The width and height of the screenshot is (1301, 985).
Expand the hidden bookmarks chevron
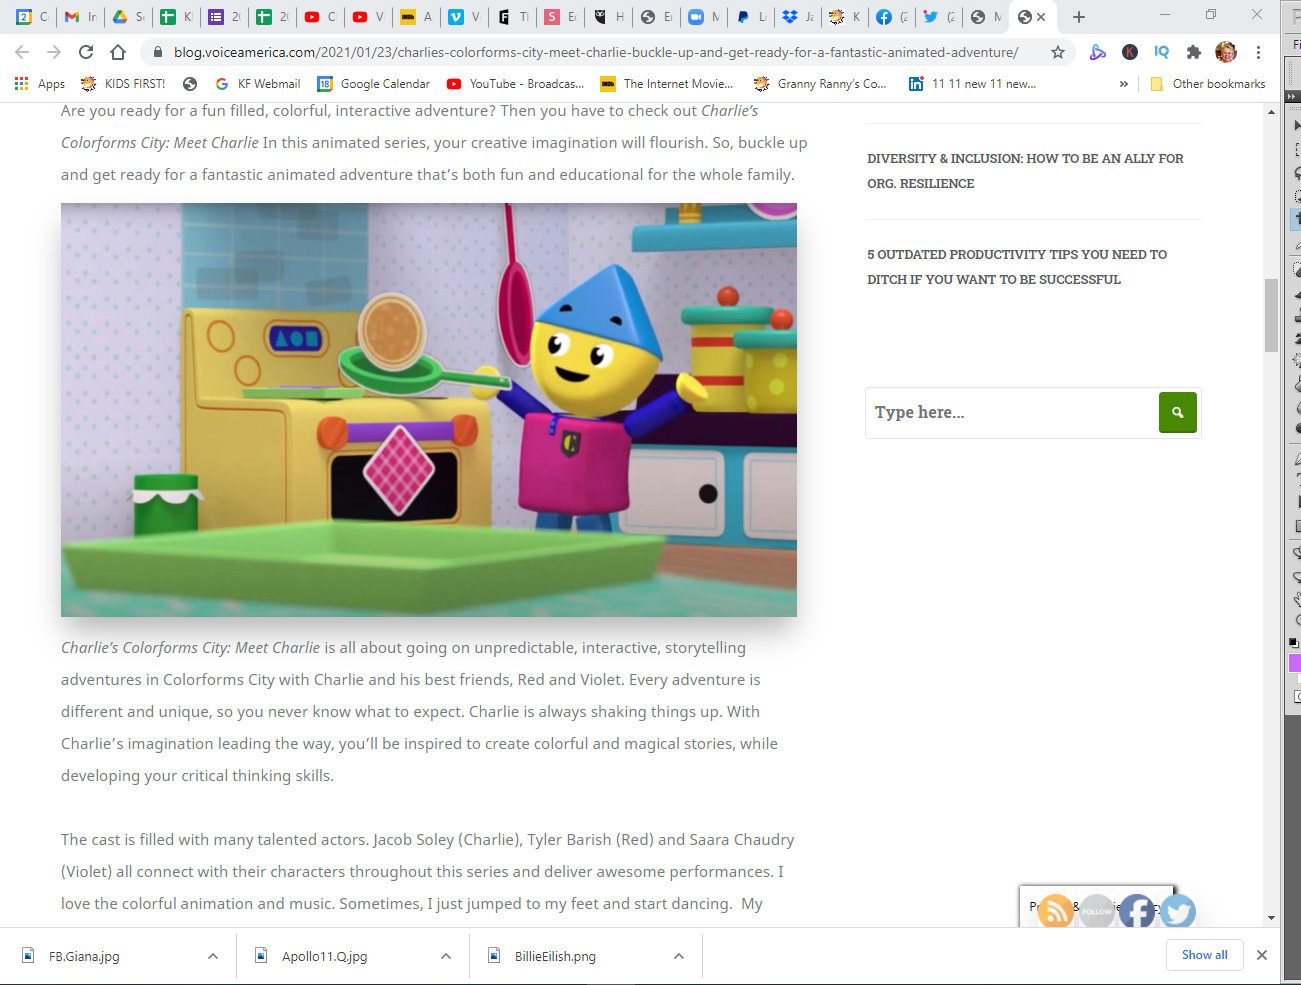pos(1123,84)
